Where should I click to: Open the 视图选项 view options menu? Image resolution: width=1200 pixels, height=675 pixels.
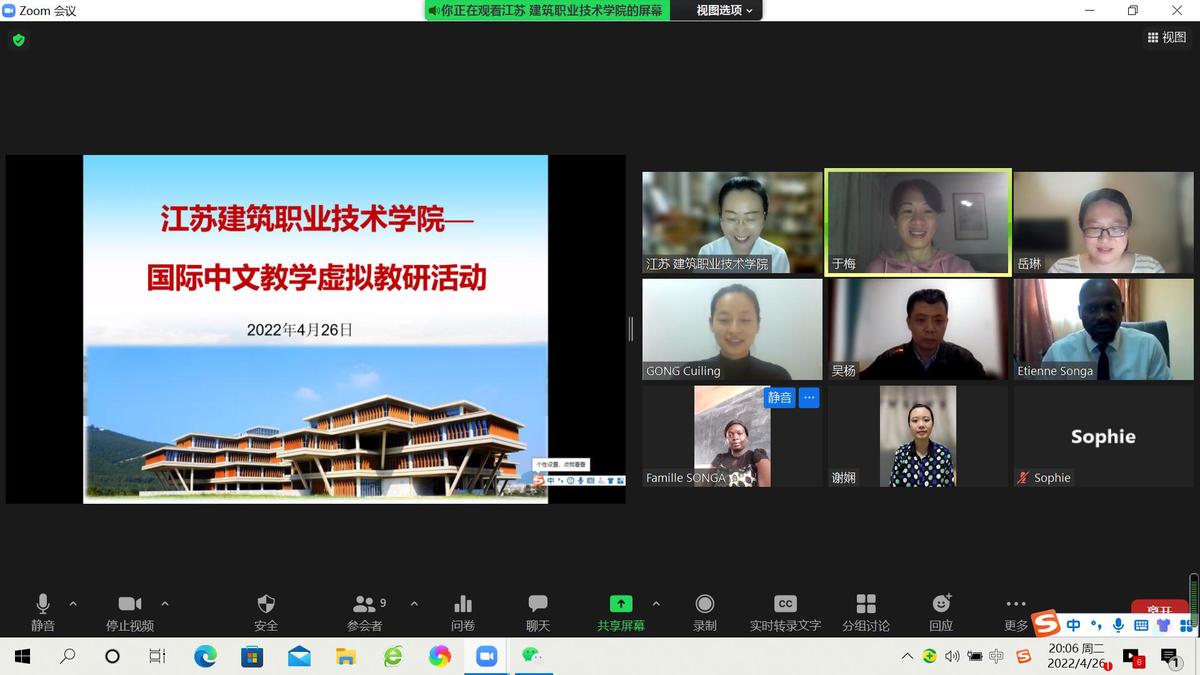tap(724, 10)
